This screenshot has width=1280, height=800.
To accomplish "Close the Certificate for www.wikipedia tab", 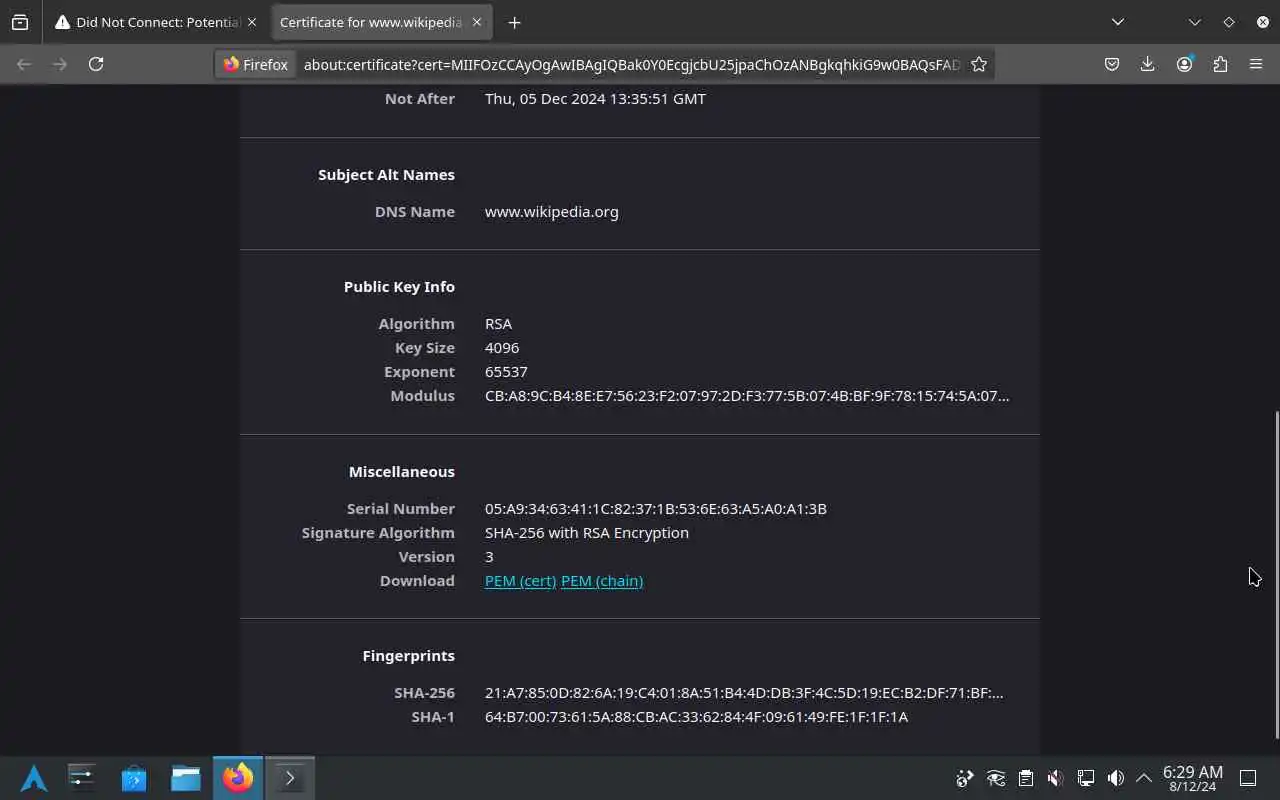I will point(476,22).
